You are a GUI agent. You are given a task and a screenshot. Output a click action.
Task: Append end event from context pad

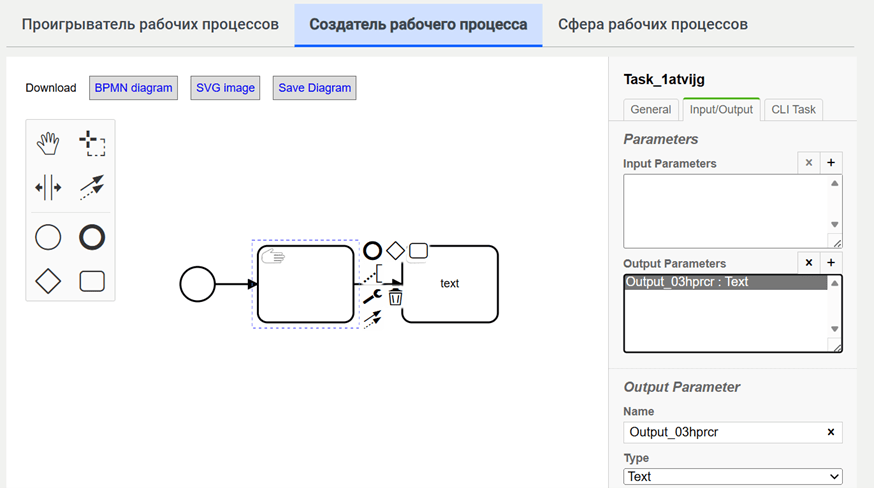coord(372,251)
